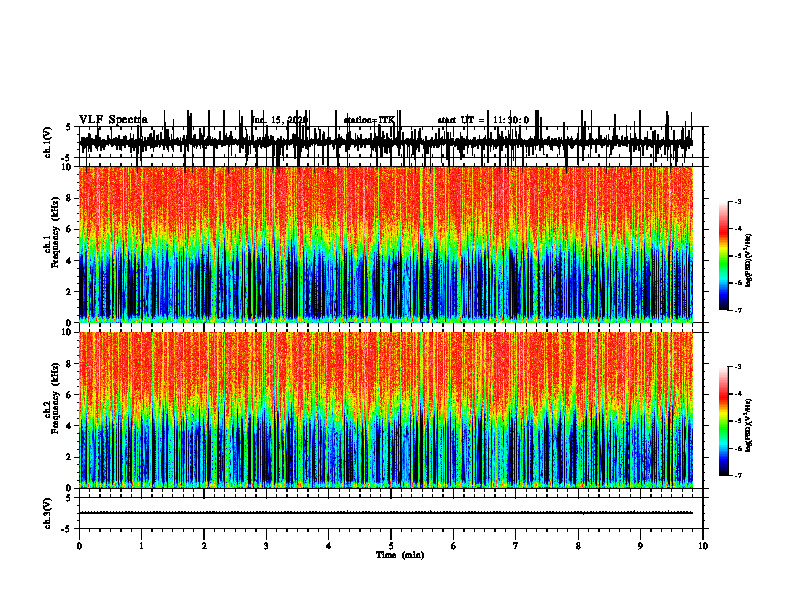Click the ch.2 frequency axis "2" tick

70,457
